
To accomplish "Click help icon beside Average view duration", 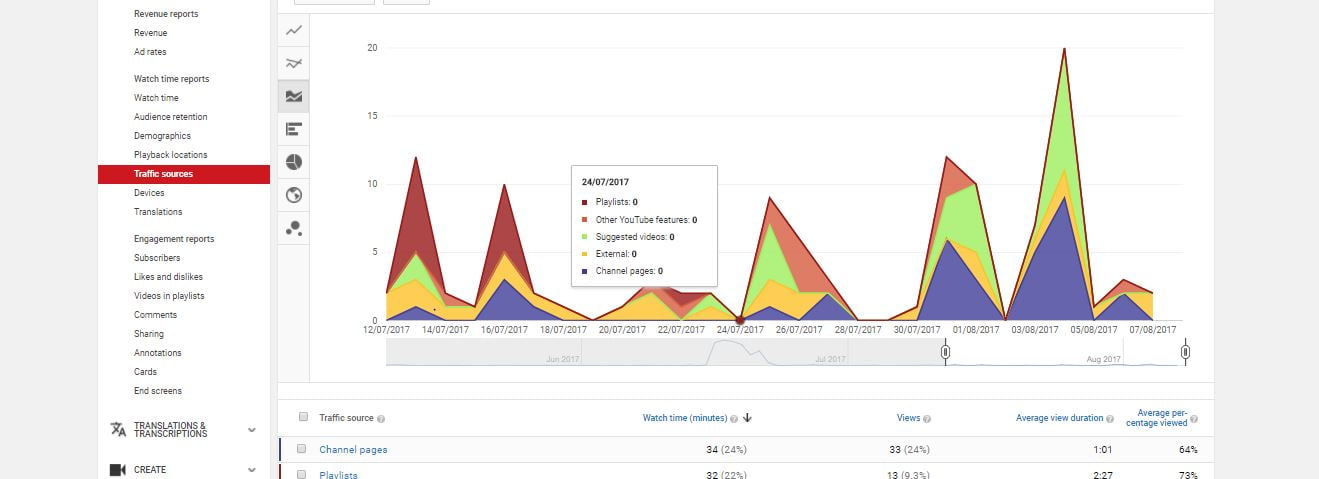I will pos(1111,419).
